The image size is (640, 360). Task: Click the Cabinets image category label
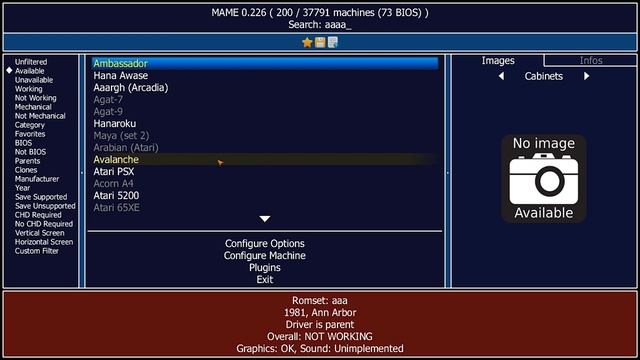tap(544, 76)
